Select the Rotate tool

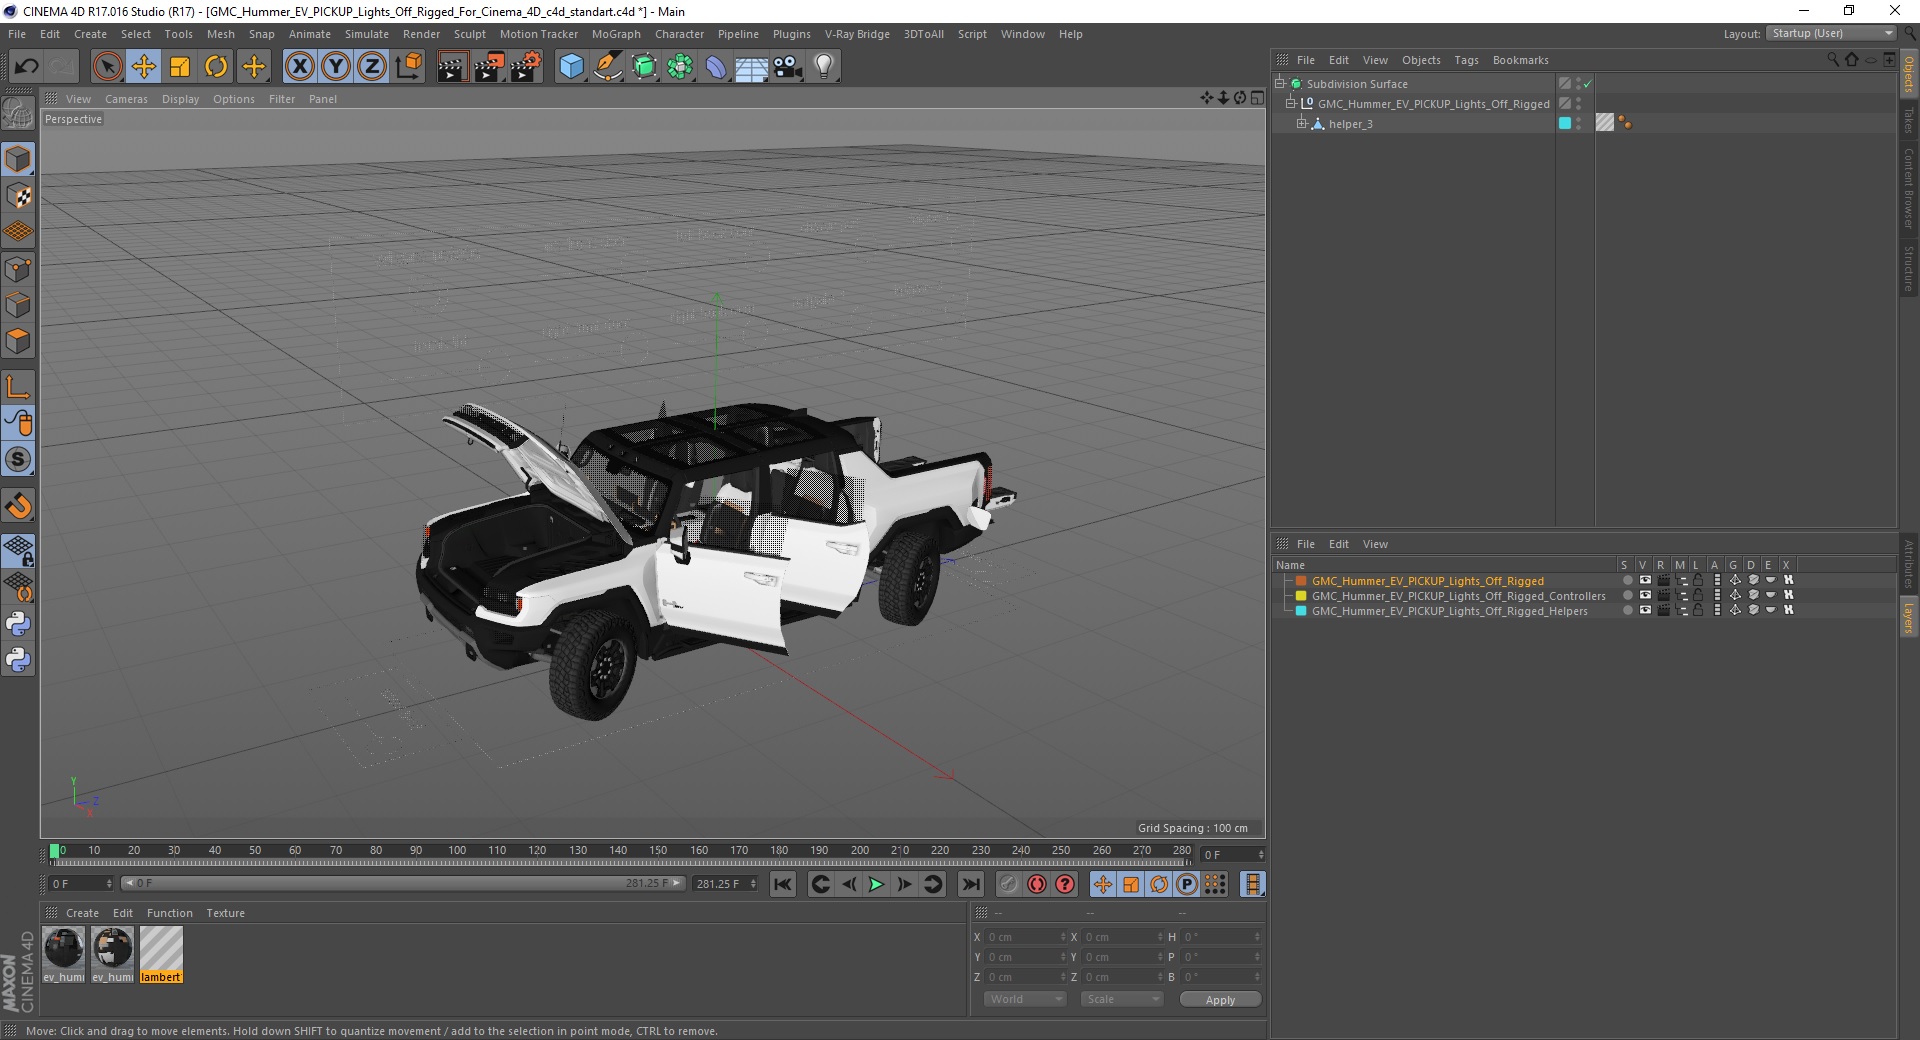(216, 67)
